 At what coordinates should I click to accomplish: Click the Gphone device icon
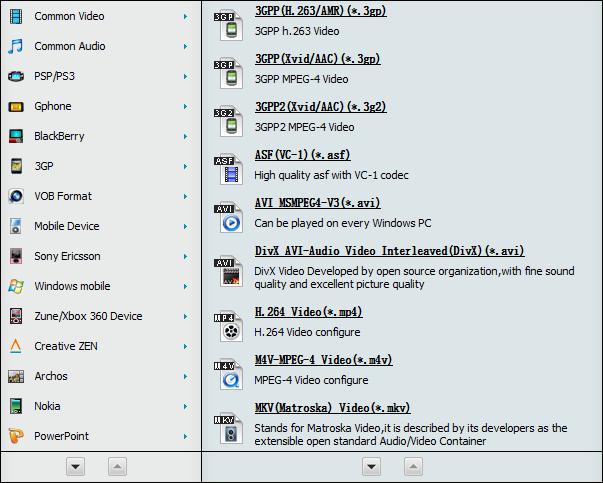point(16,107)
